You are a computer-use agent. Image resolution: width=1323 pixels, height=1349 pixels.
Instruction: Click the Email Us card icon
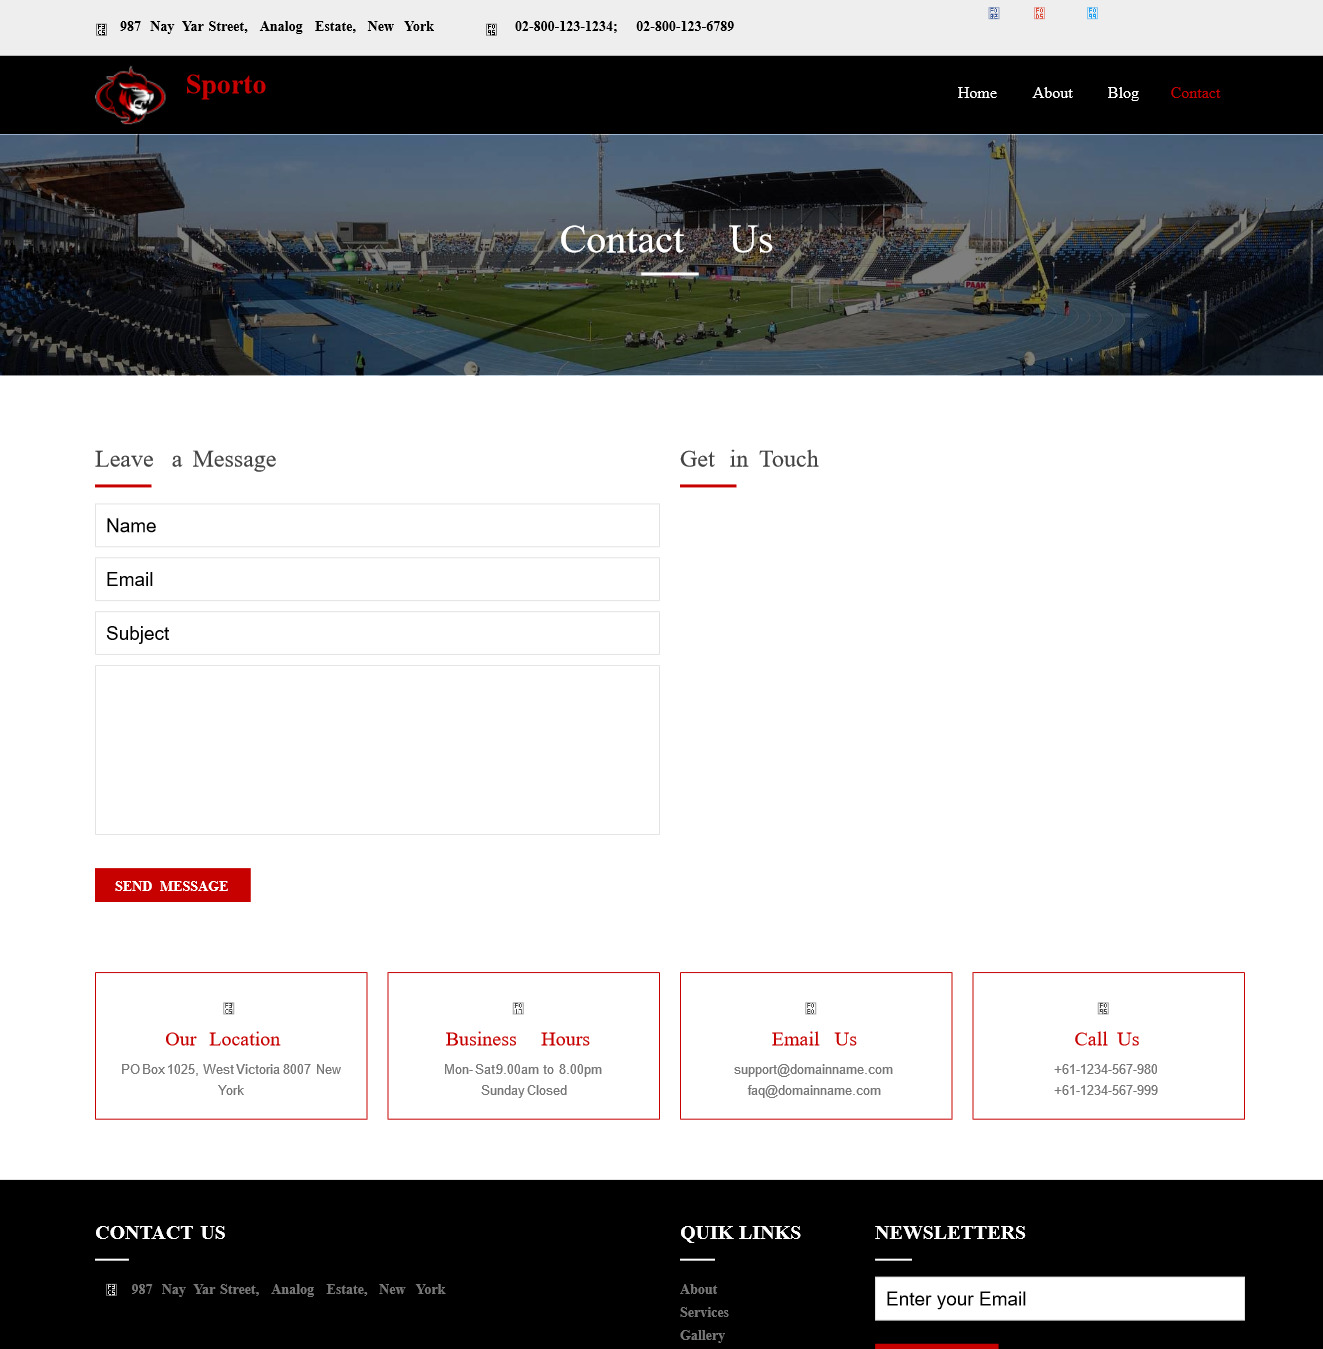pyautogui.click(x=811, y=1008)
